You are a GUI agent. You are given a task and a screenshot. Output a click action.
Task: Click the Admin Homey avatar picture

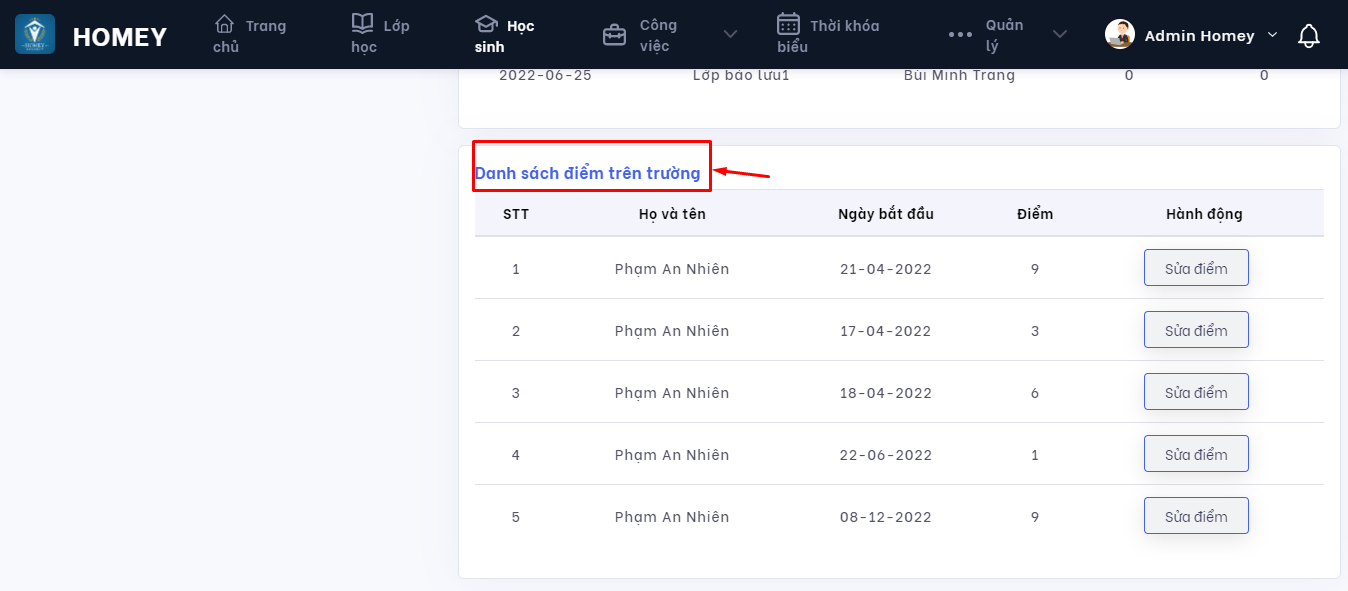tap(1120, 35)
